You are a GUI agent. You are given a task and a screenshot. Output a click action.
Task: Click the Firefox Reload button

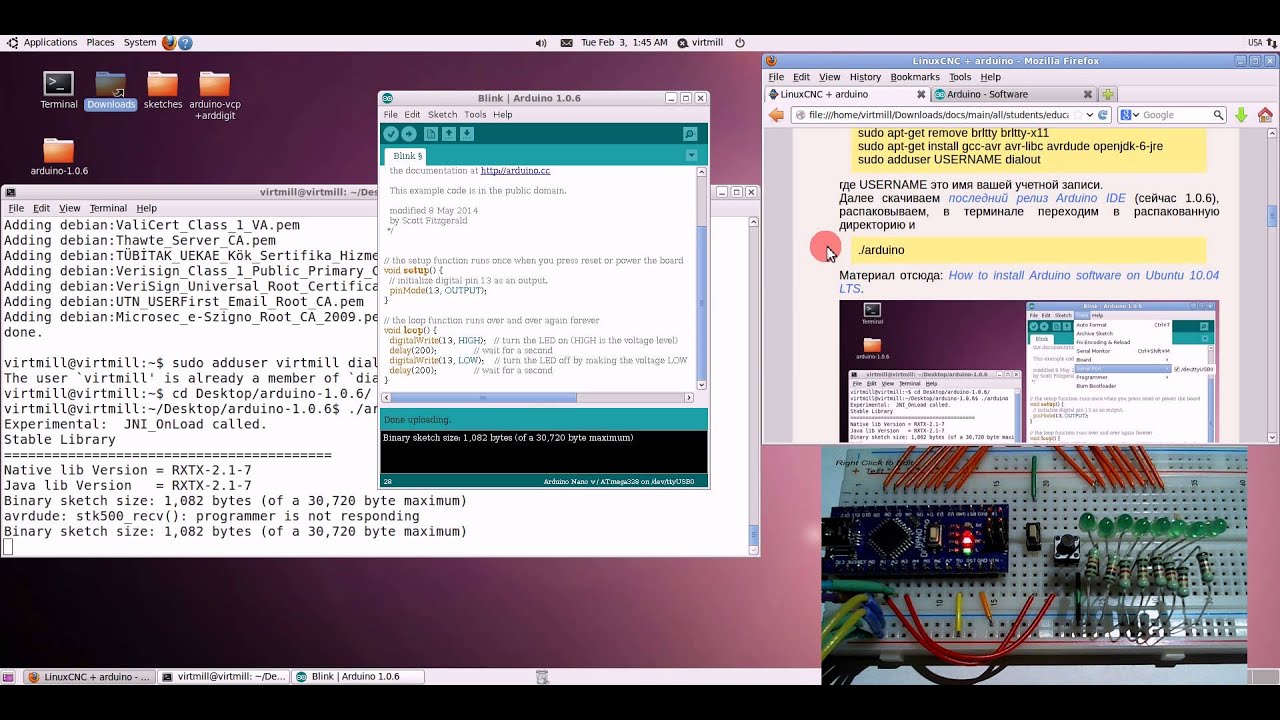pyautogui.click(x=1103, y=115)
